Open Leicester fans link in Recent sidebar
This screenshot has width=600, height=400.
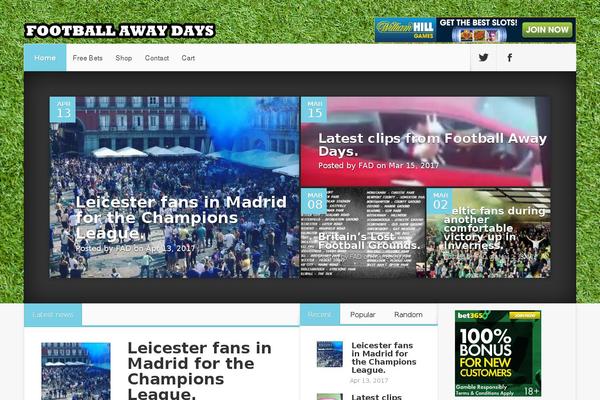tap(384, 358)
